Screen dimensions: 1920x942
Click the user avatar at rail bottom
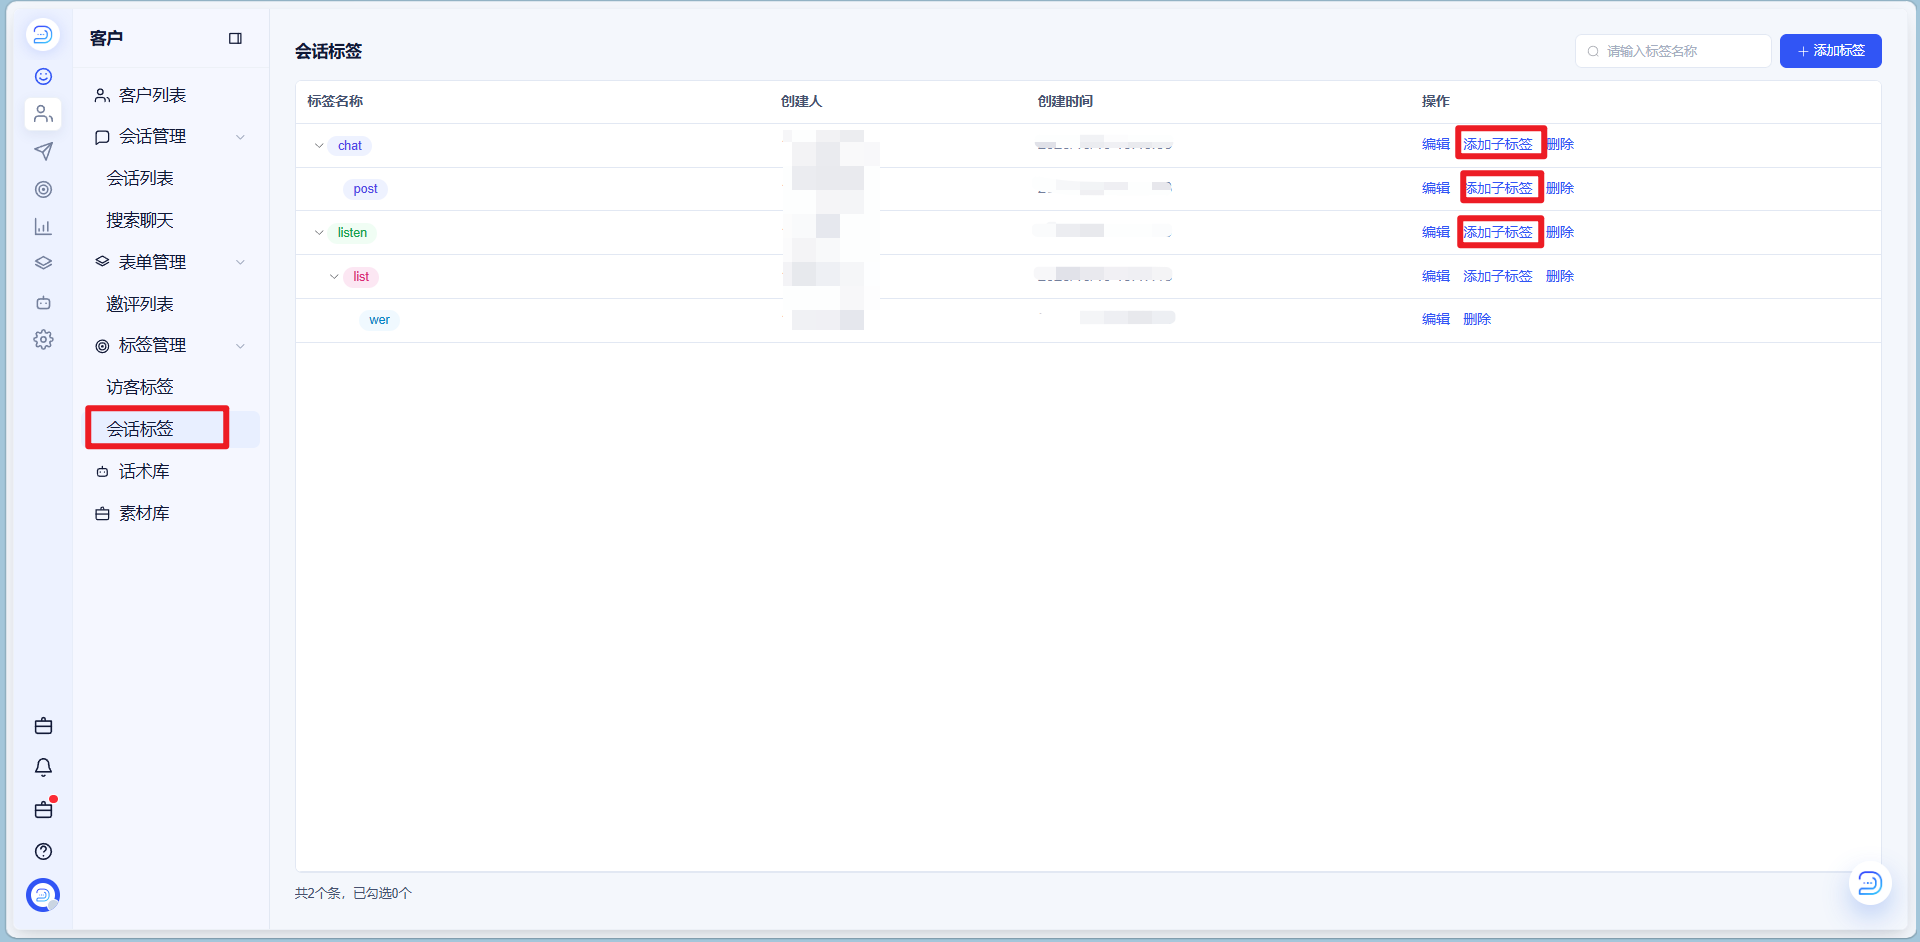pos(43,895)
